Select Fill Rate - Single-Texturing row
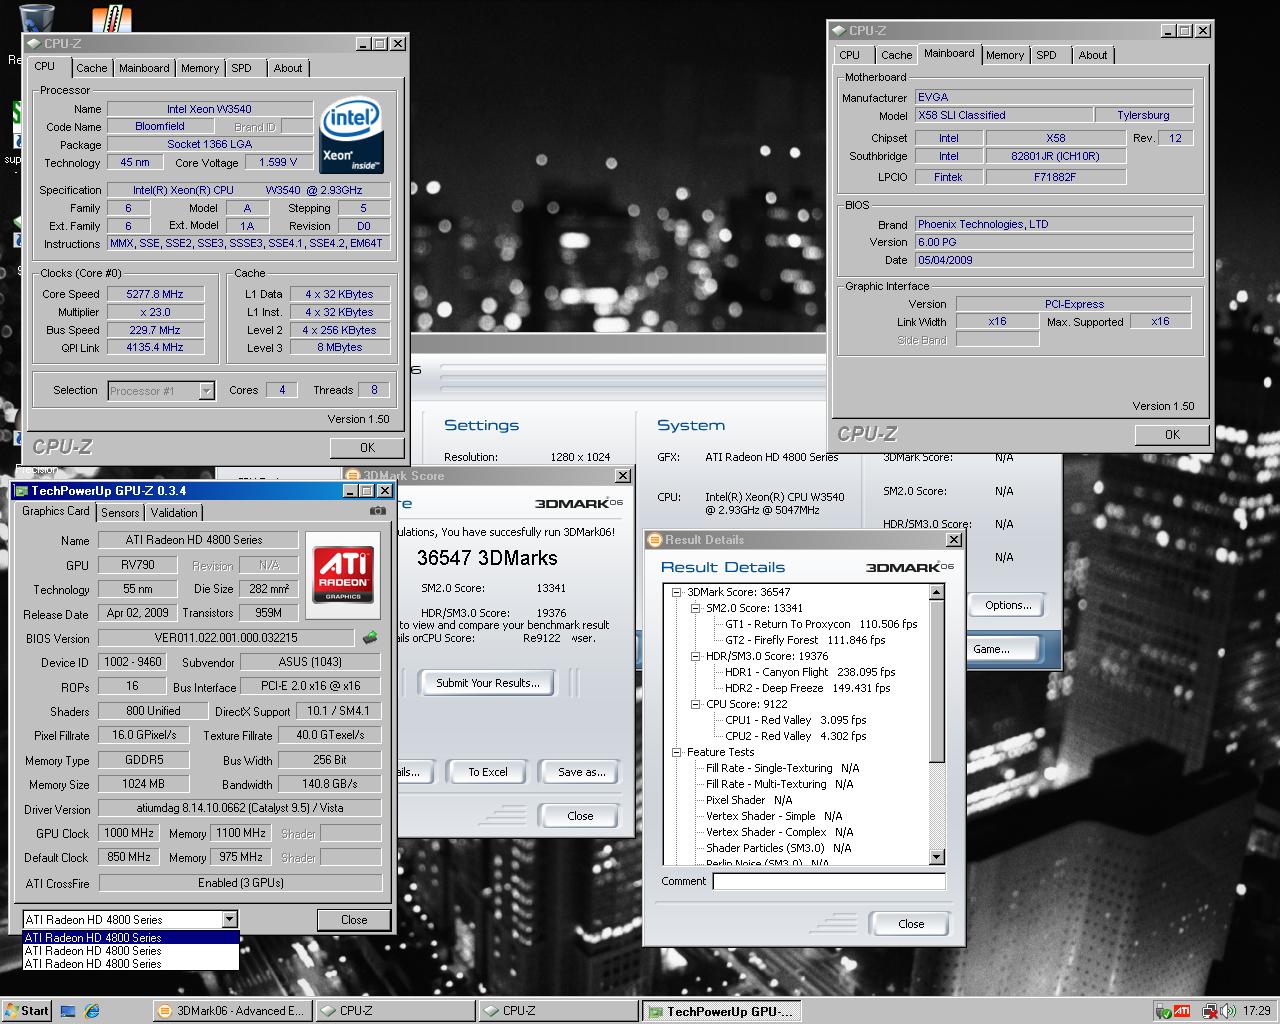The width and height of the screenshot is (1280, 1024). pyautogui.click(x=782, y=768)
